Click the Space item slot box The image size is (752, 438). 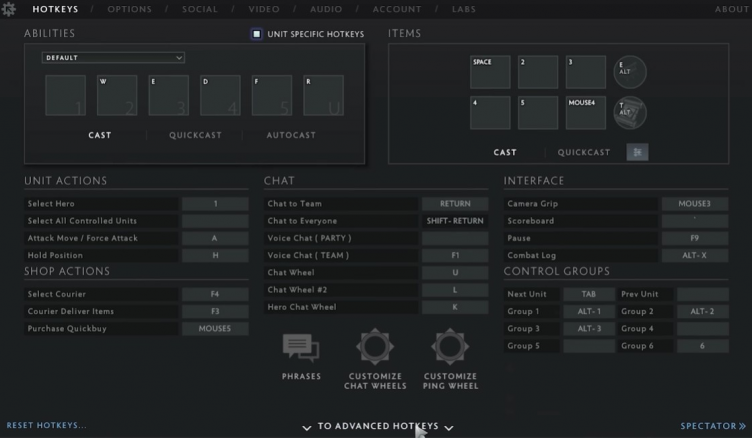(489, 72)
